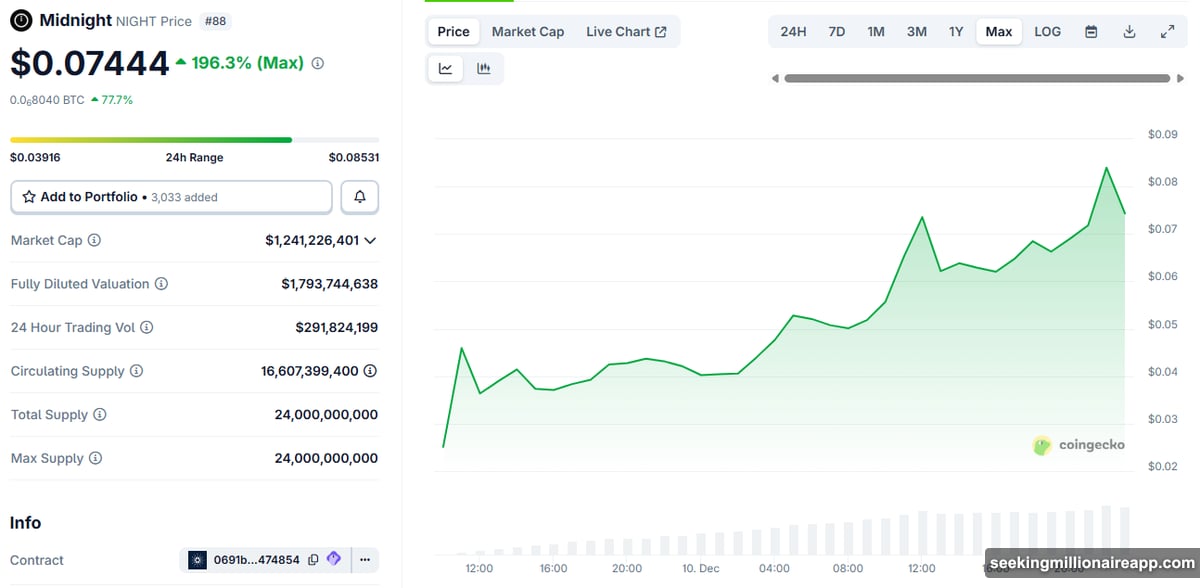Select the line chart view icon
Viewport: 1200px width, 588px height.
[446, 69]
